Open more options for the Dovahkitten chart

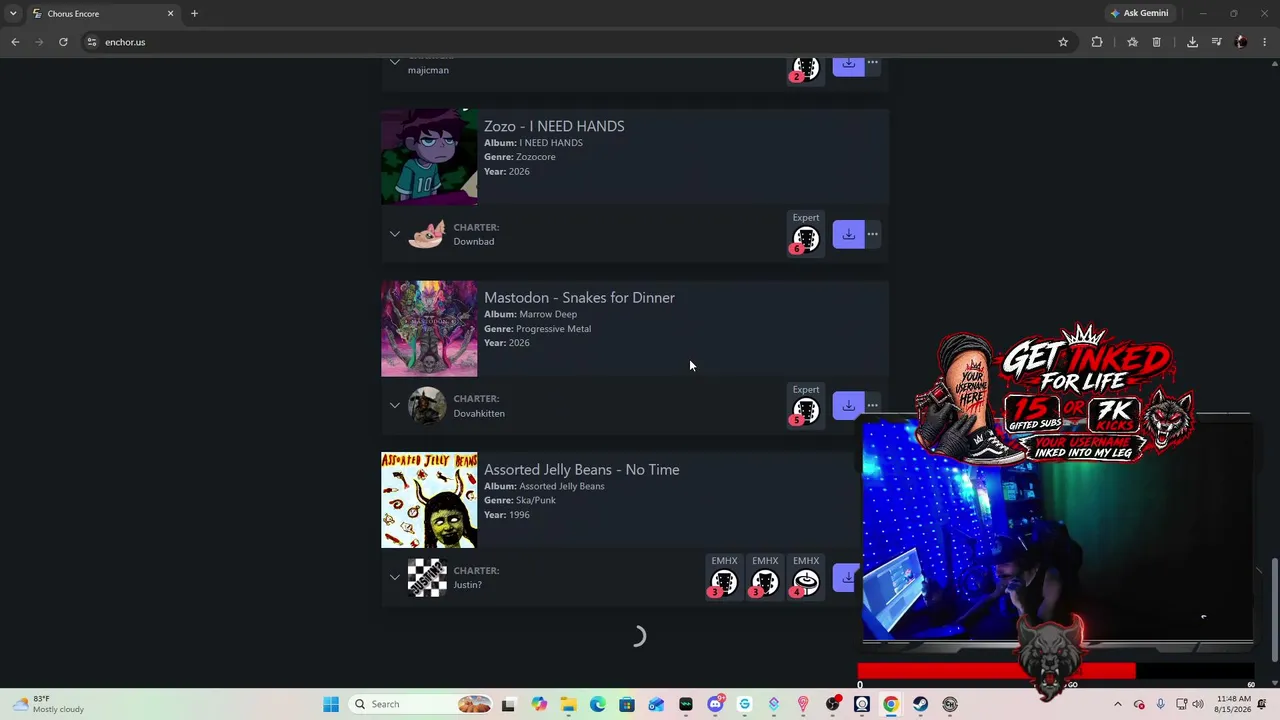(873, 405)
